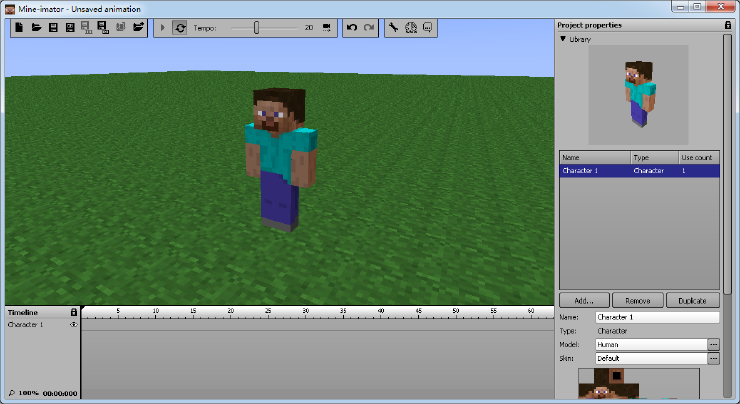740x404 pixels.
Task: Minimize the Mine-imator window
Action: click(x=680, y=7)
